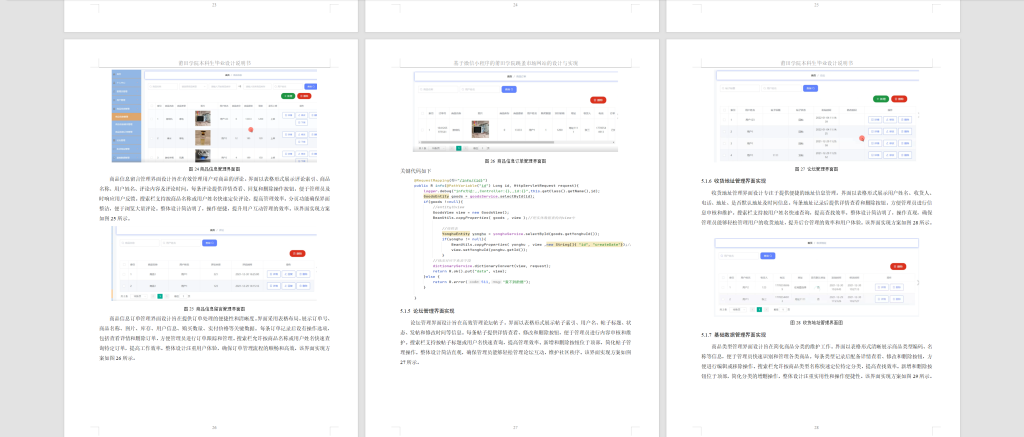Click the Figure 24 caption 图 24 商品信息管理界面图
The image size is (1024, 437).
214,169
